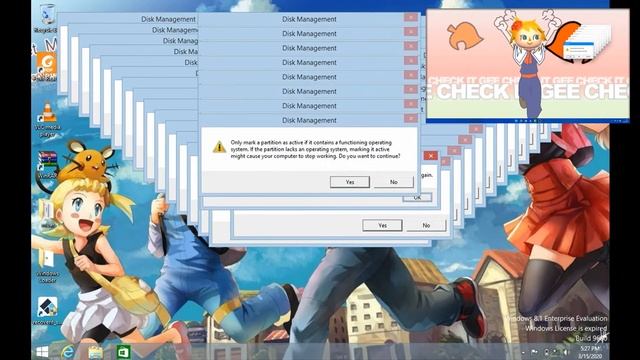This screenshot has height=360, width=640.
Task: Open the Windows Store taskbar icon
Action: [x=123, y=352]
